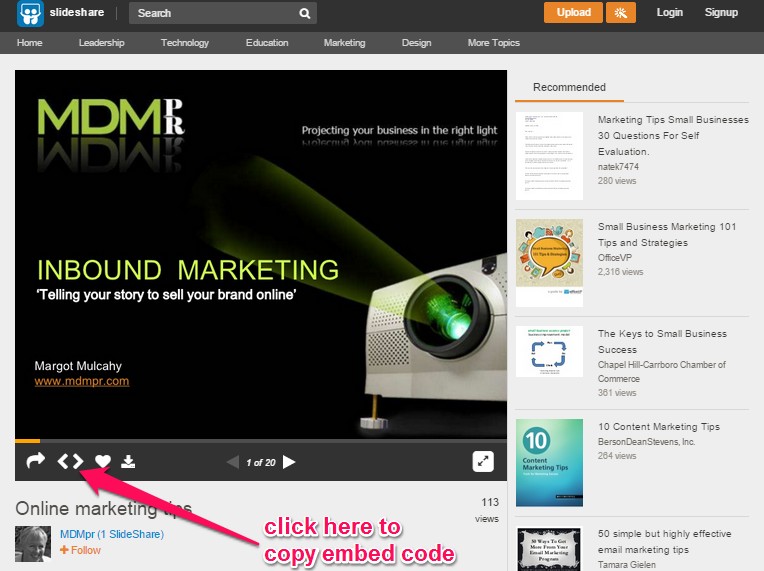Viewport: 764px width, 571px height.
Task: Click Chapel Hill-Carrboro Chamber of Commerce author
Action: [x=661, y=372]
